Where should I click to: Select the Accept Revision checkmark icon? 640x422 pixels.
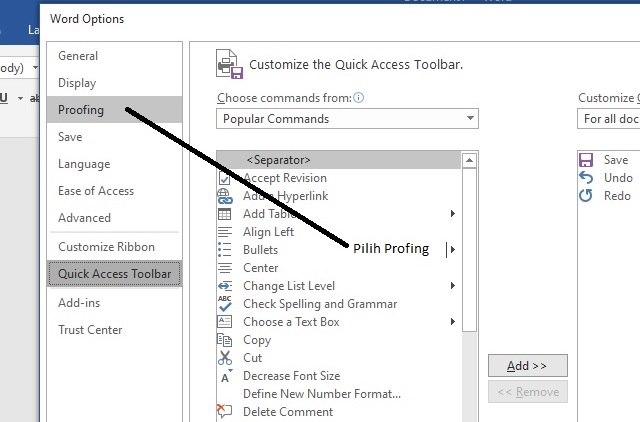click(224, 178)
